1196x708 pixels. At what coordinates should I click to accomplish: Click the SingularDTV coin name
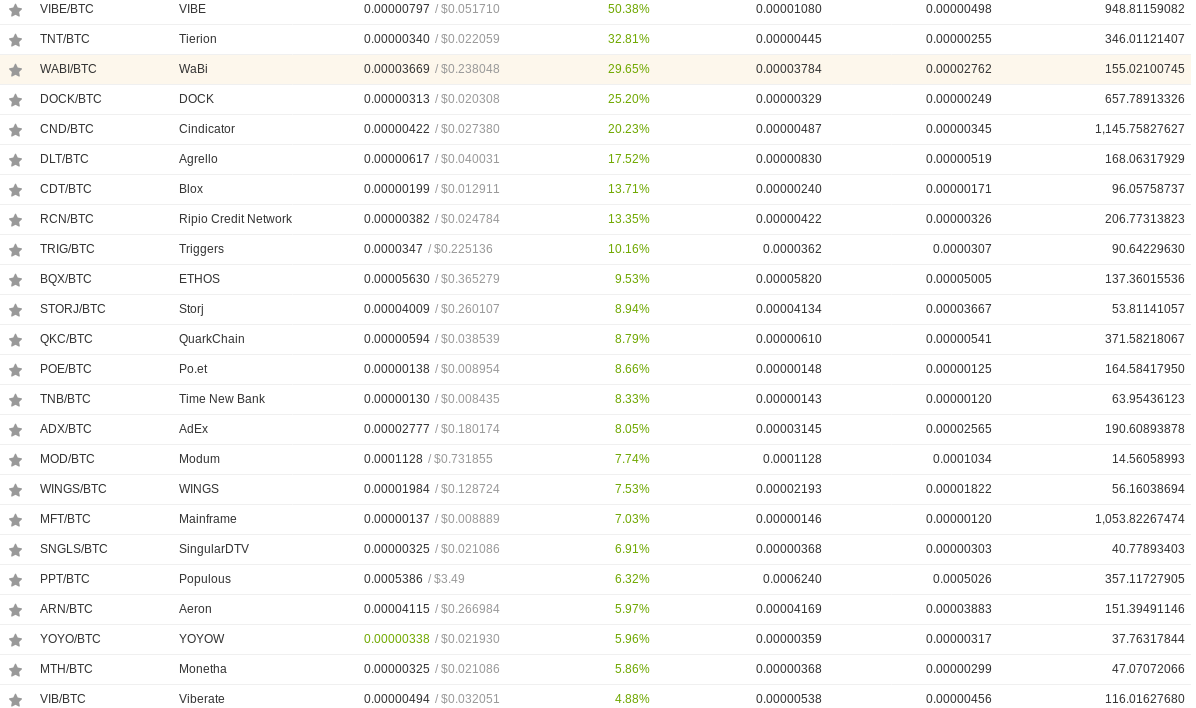pos(214,549)
